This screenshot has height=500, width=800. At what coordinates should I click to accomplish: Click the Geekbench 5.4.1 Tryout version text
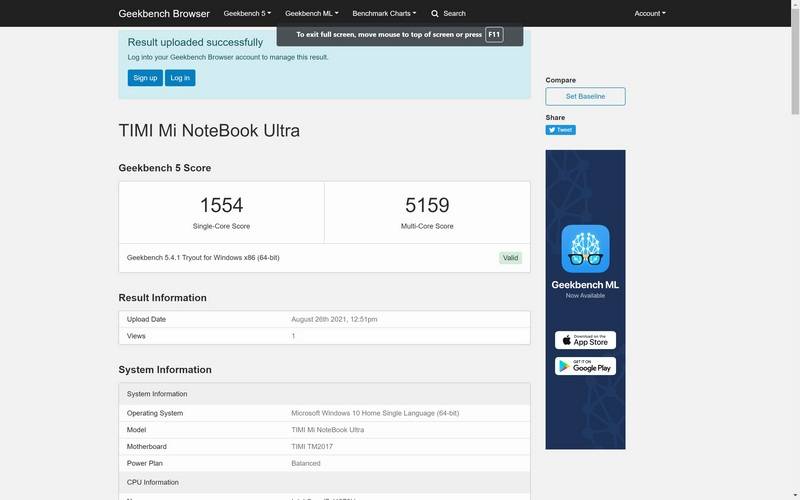click(203, 258)
